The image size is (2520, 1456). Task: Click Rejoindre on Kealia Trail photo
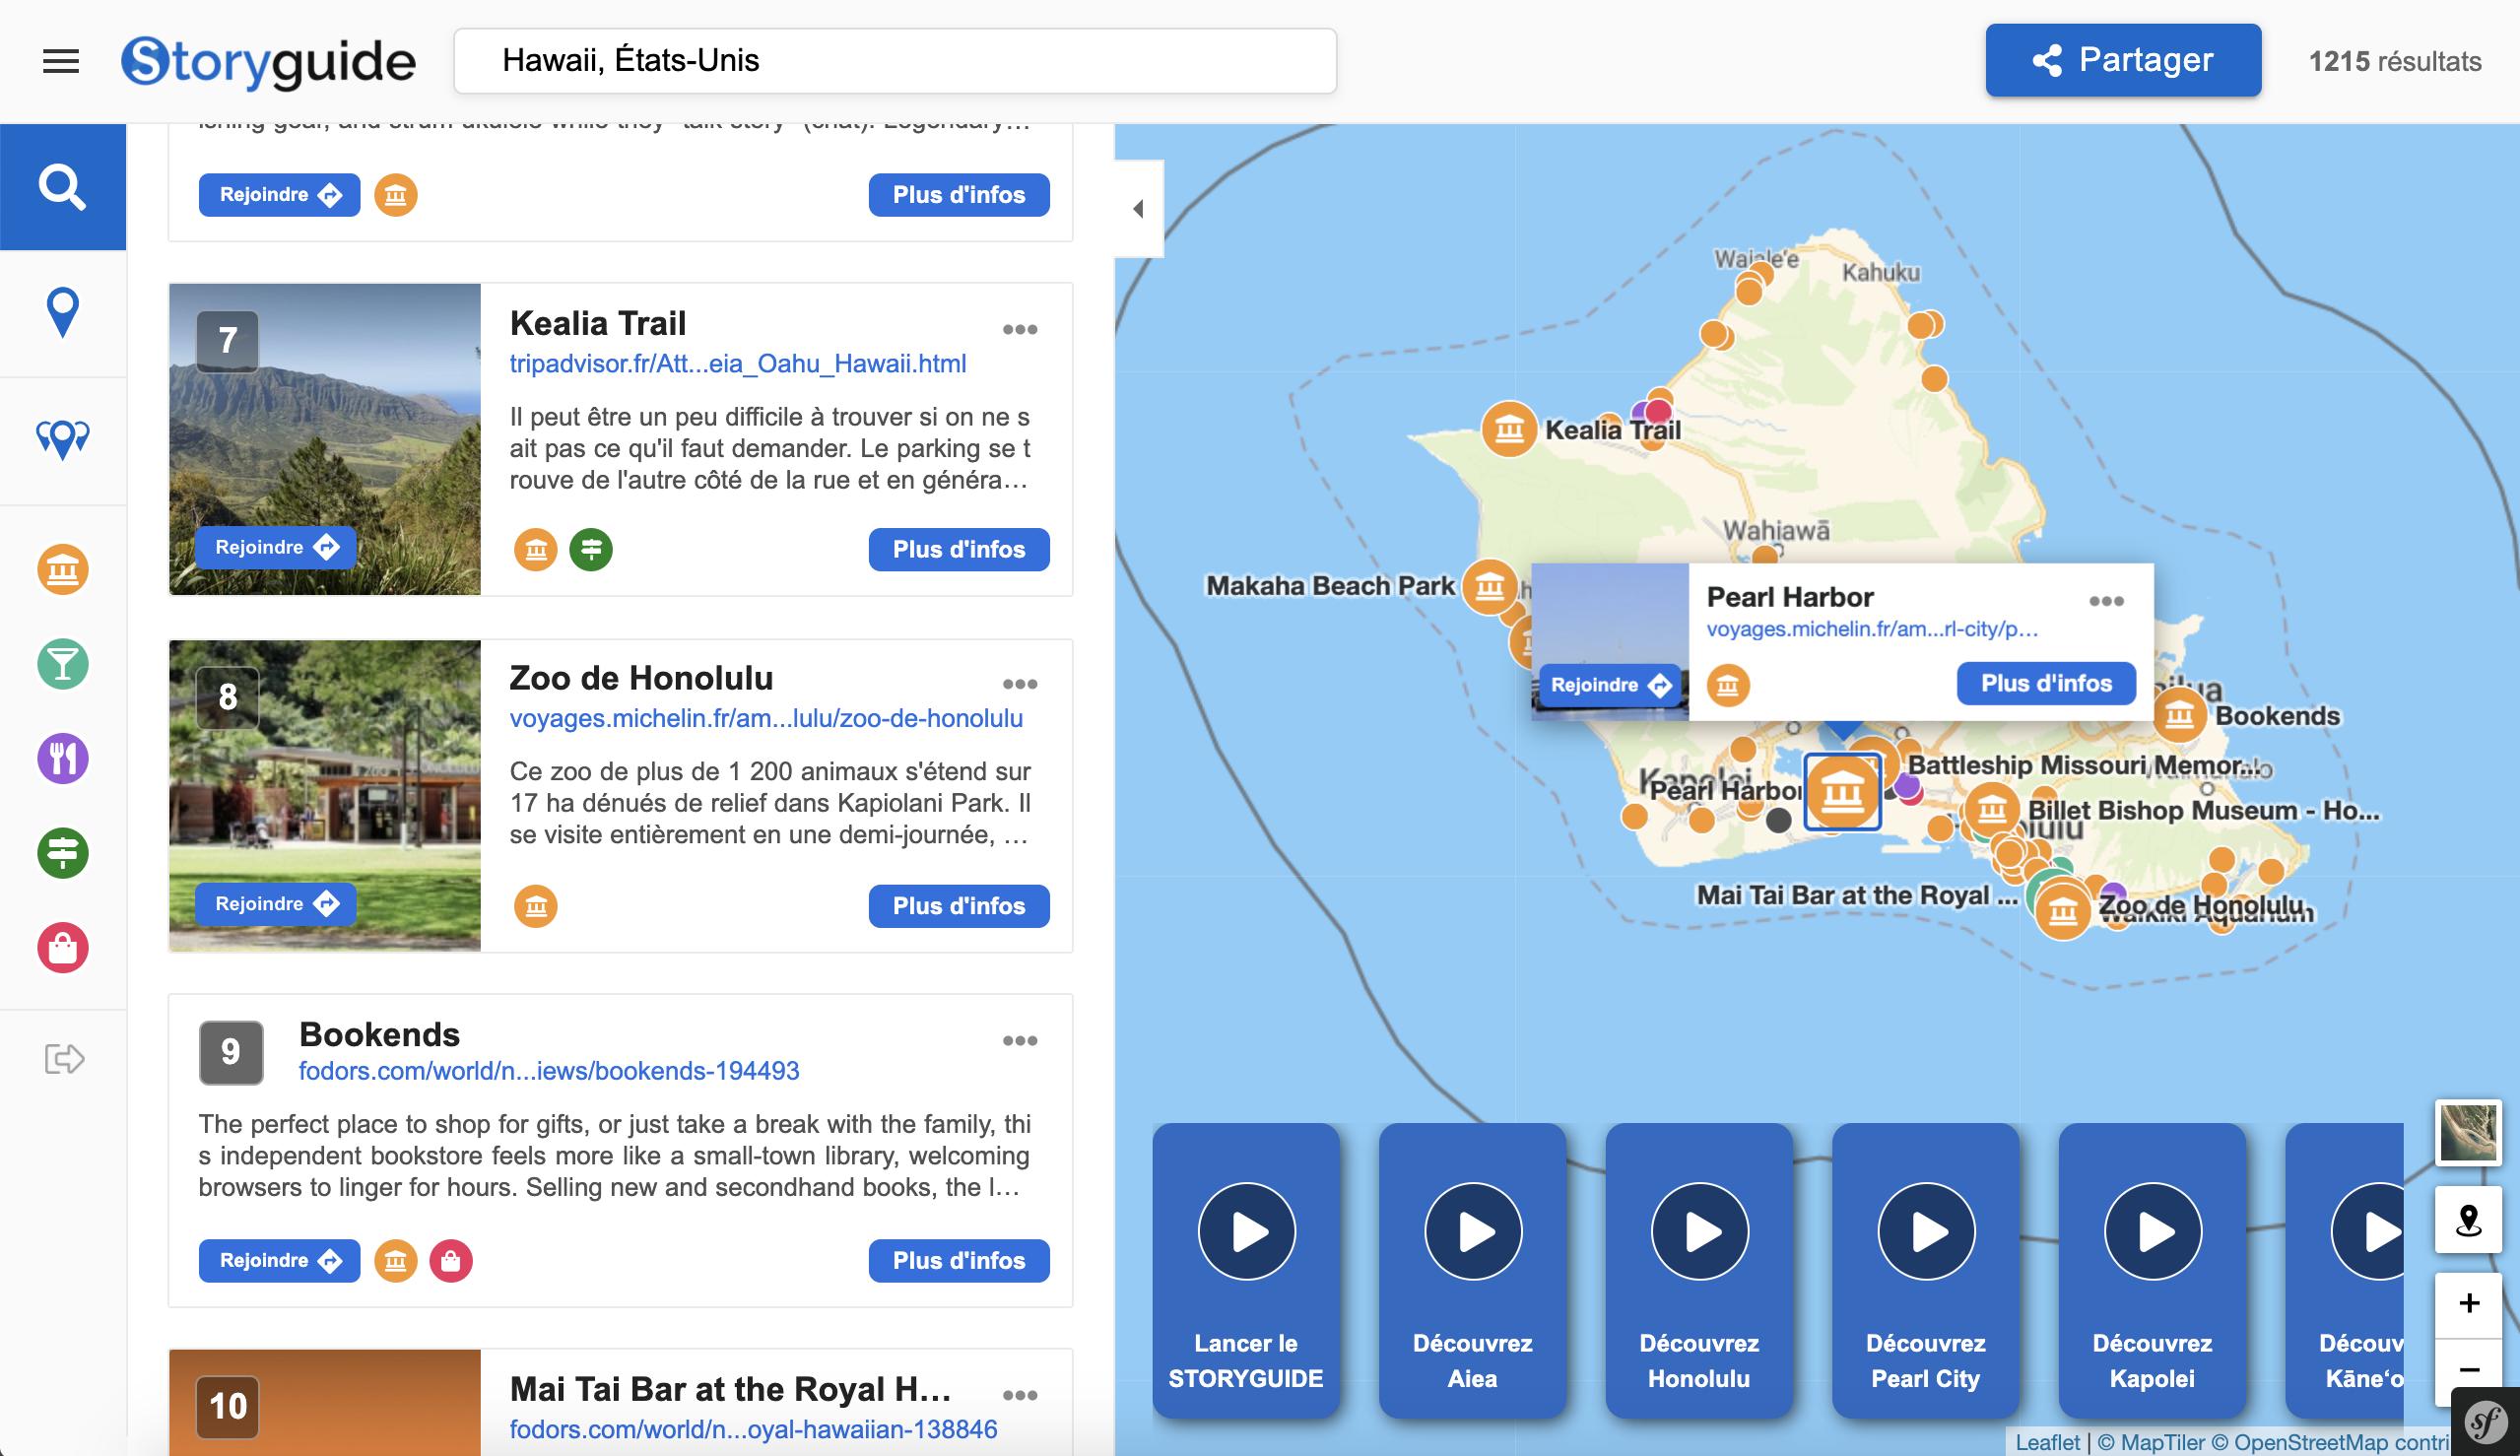pyautogui.click(x=275, y=547)
